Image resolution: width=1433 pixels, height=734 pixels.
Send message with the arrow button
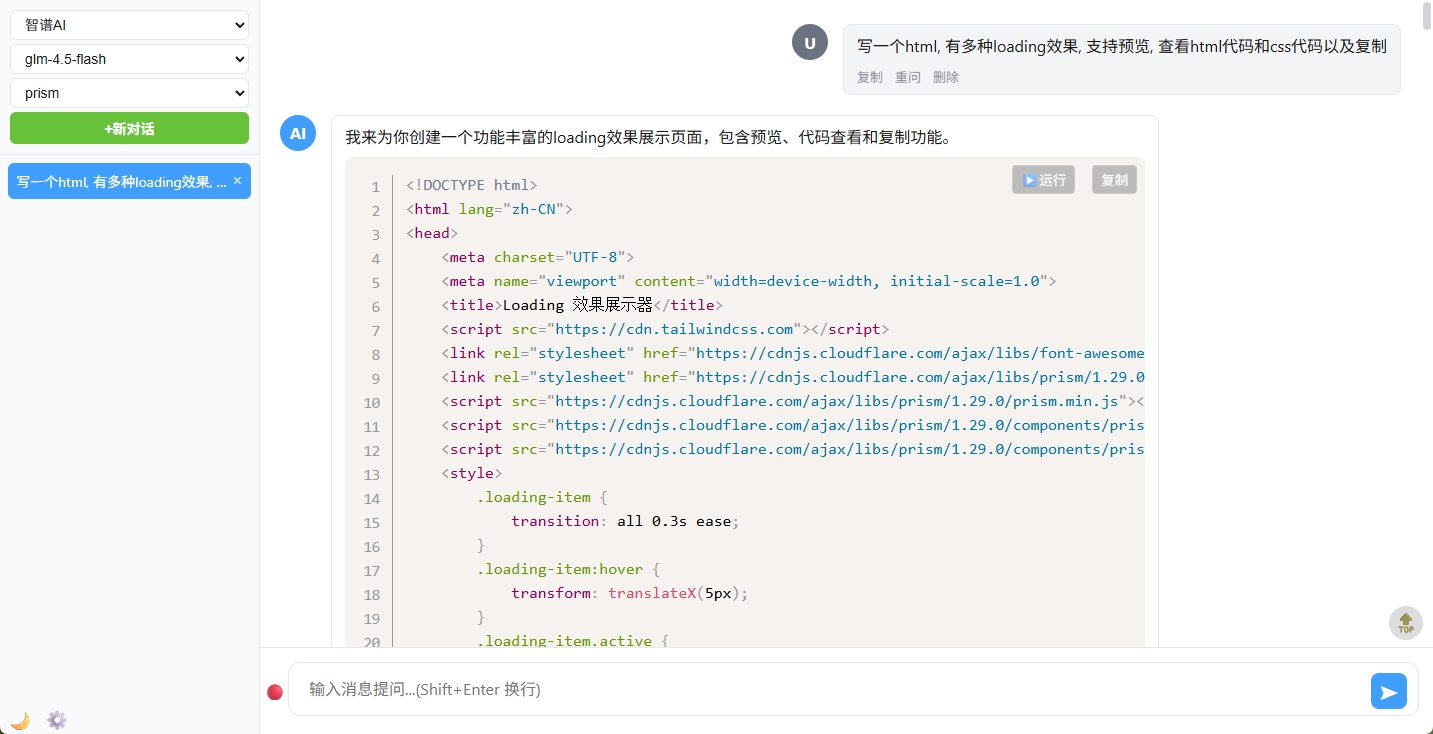pyautogui.click(x=1389, y=691)
